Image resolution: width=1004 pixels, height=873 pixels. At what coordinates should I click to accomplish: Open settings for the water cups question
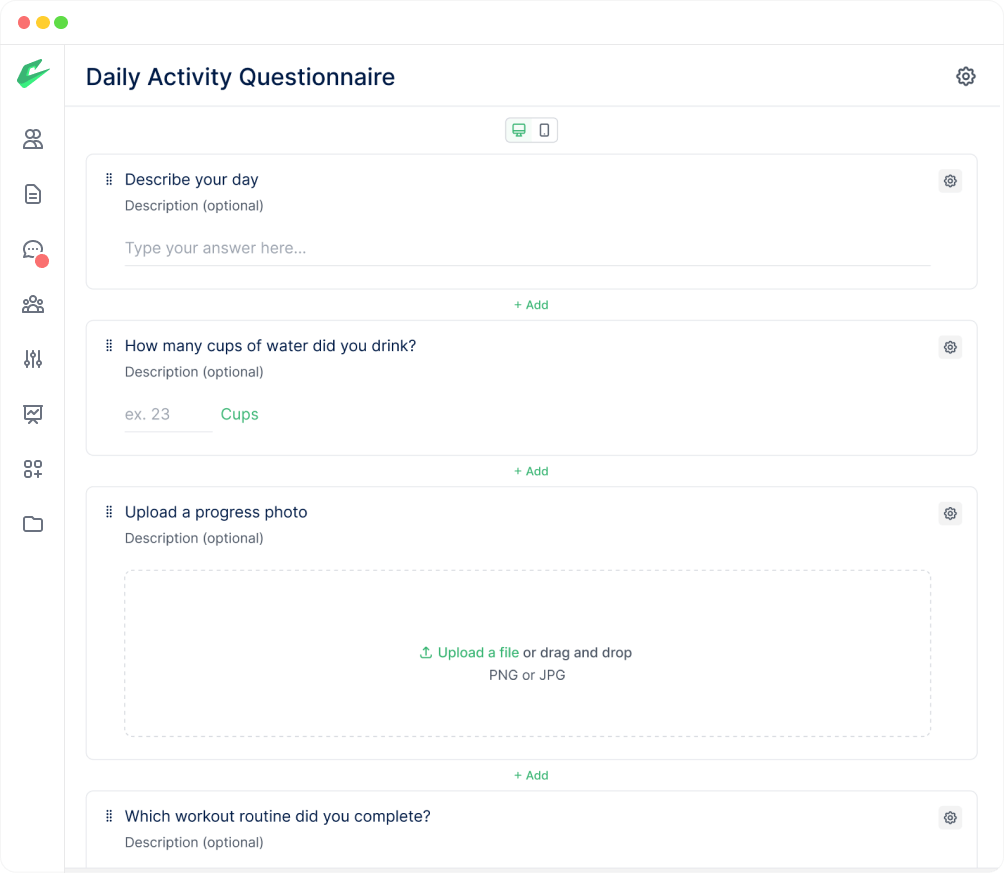[x=950, y=347]
